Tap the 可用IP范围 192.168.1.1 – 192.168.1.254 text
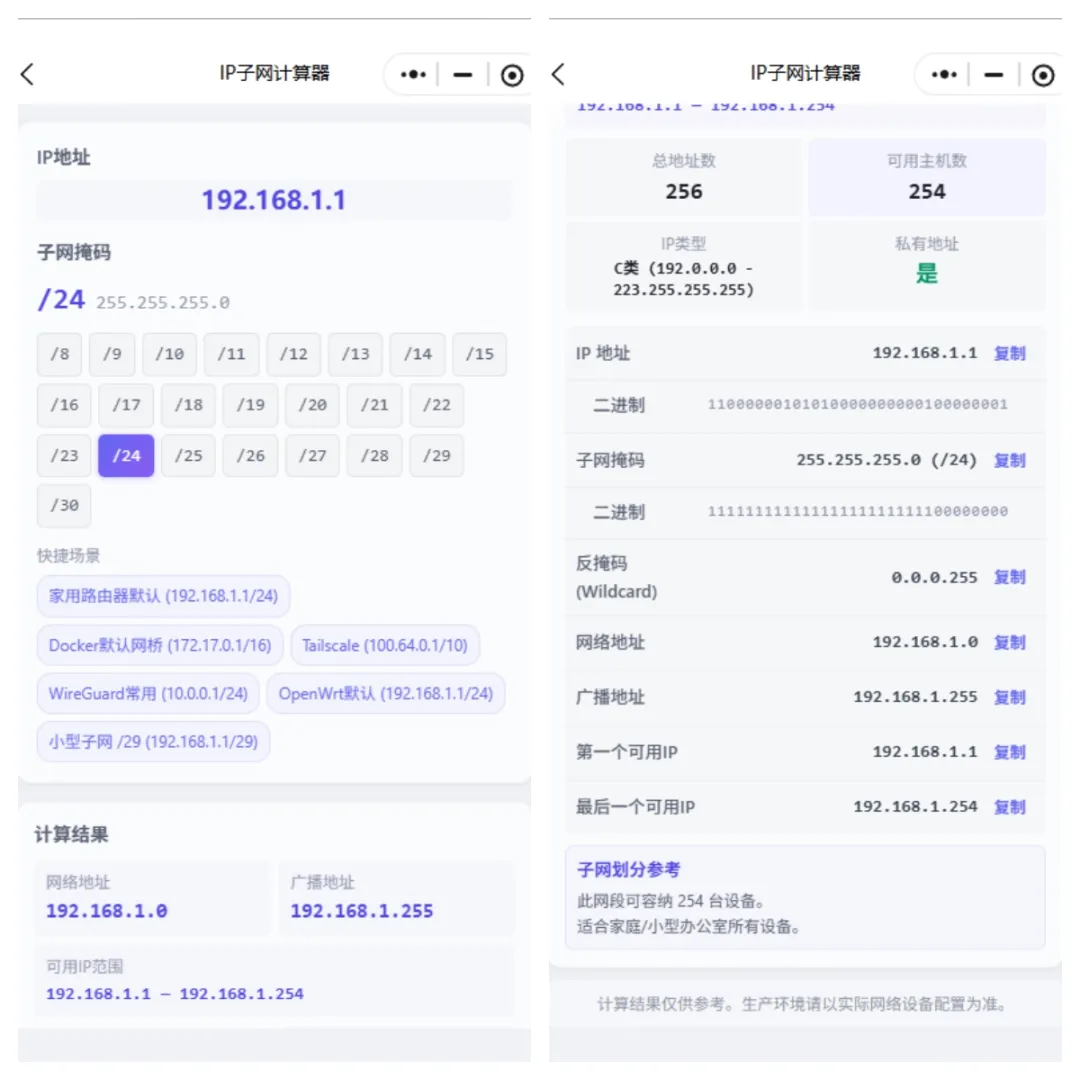Screen dimensions: 1080x1080 [174, 994]
